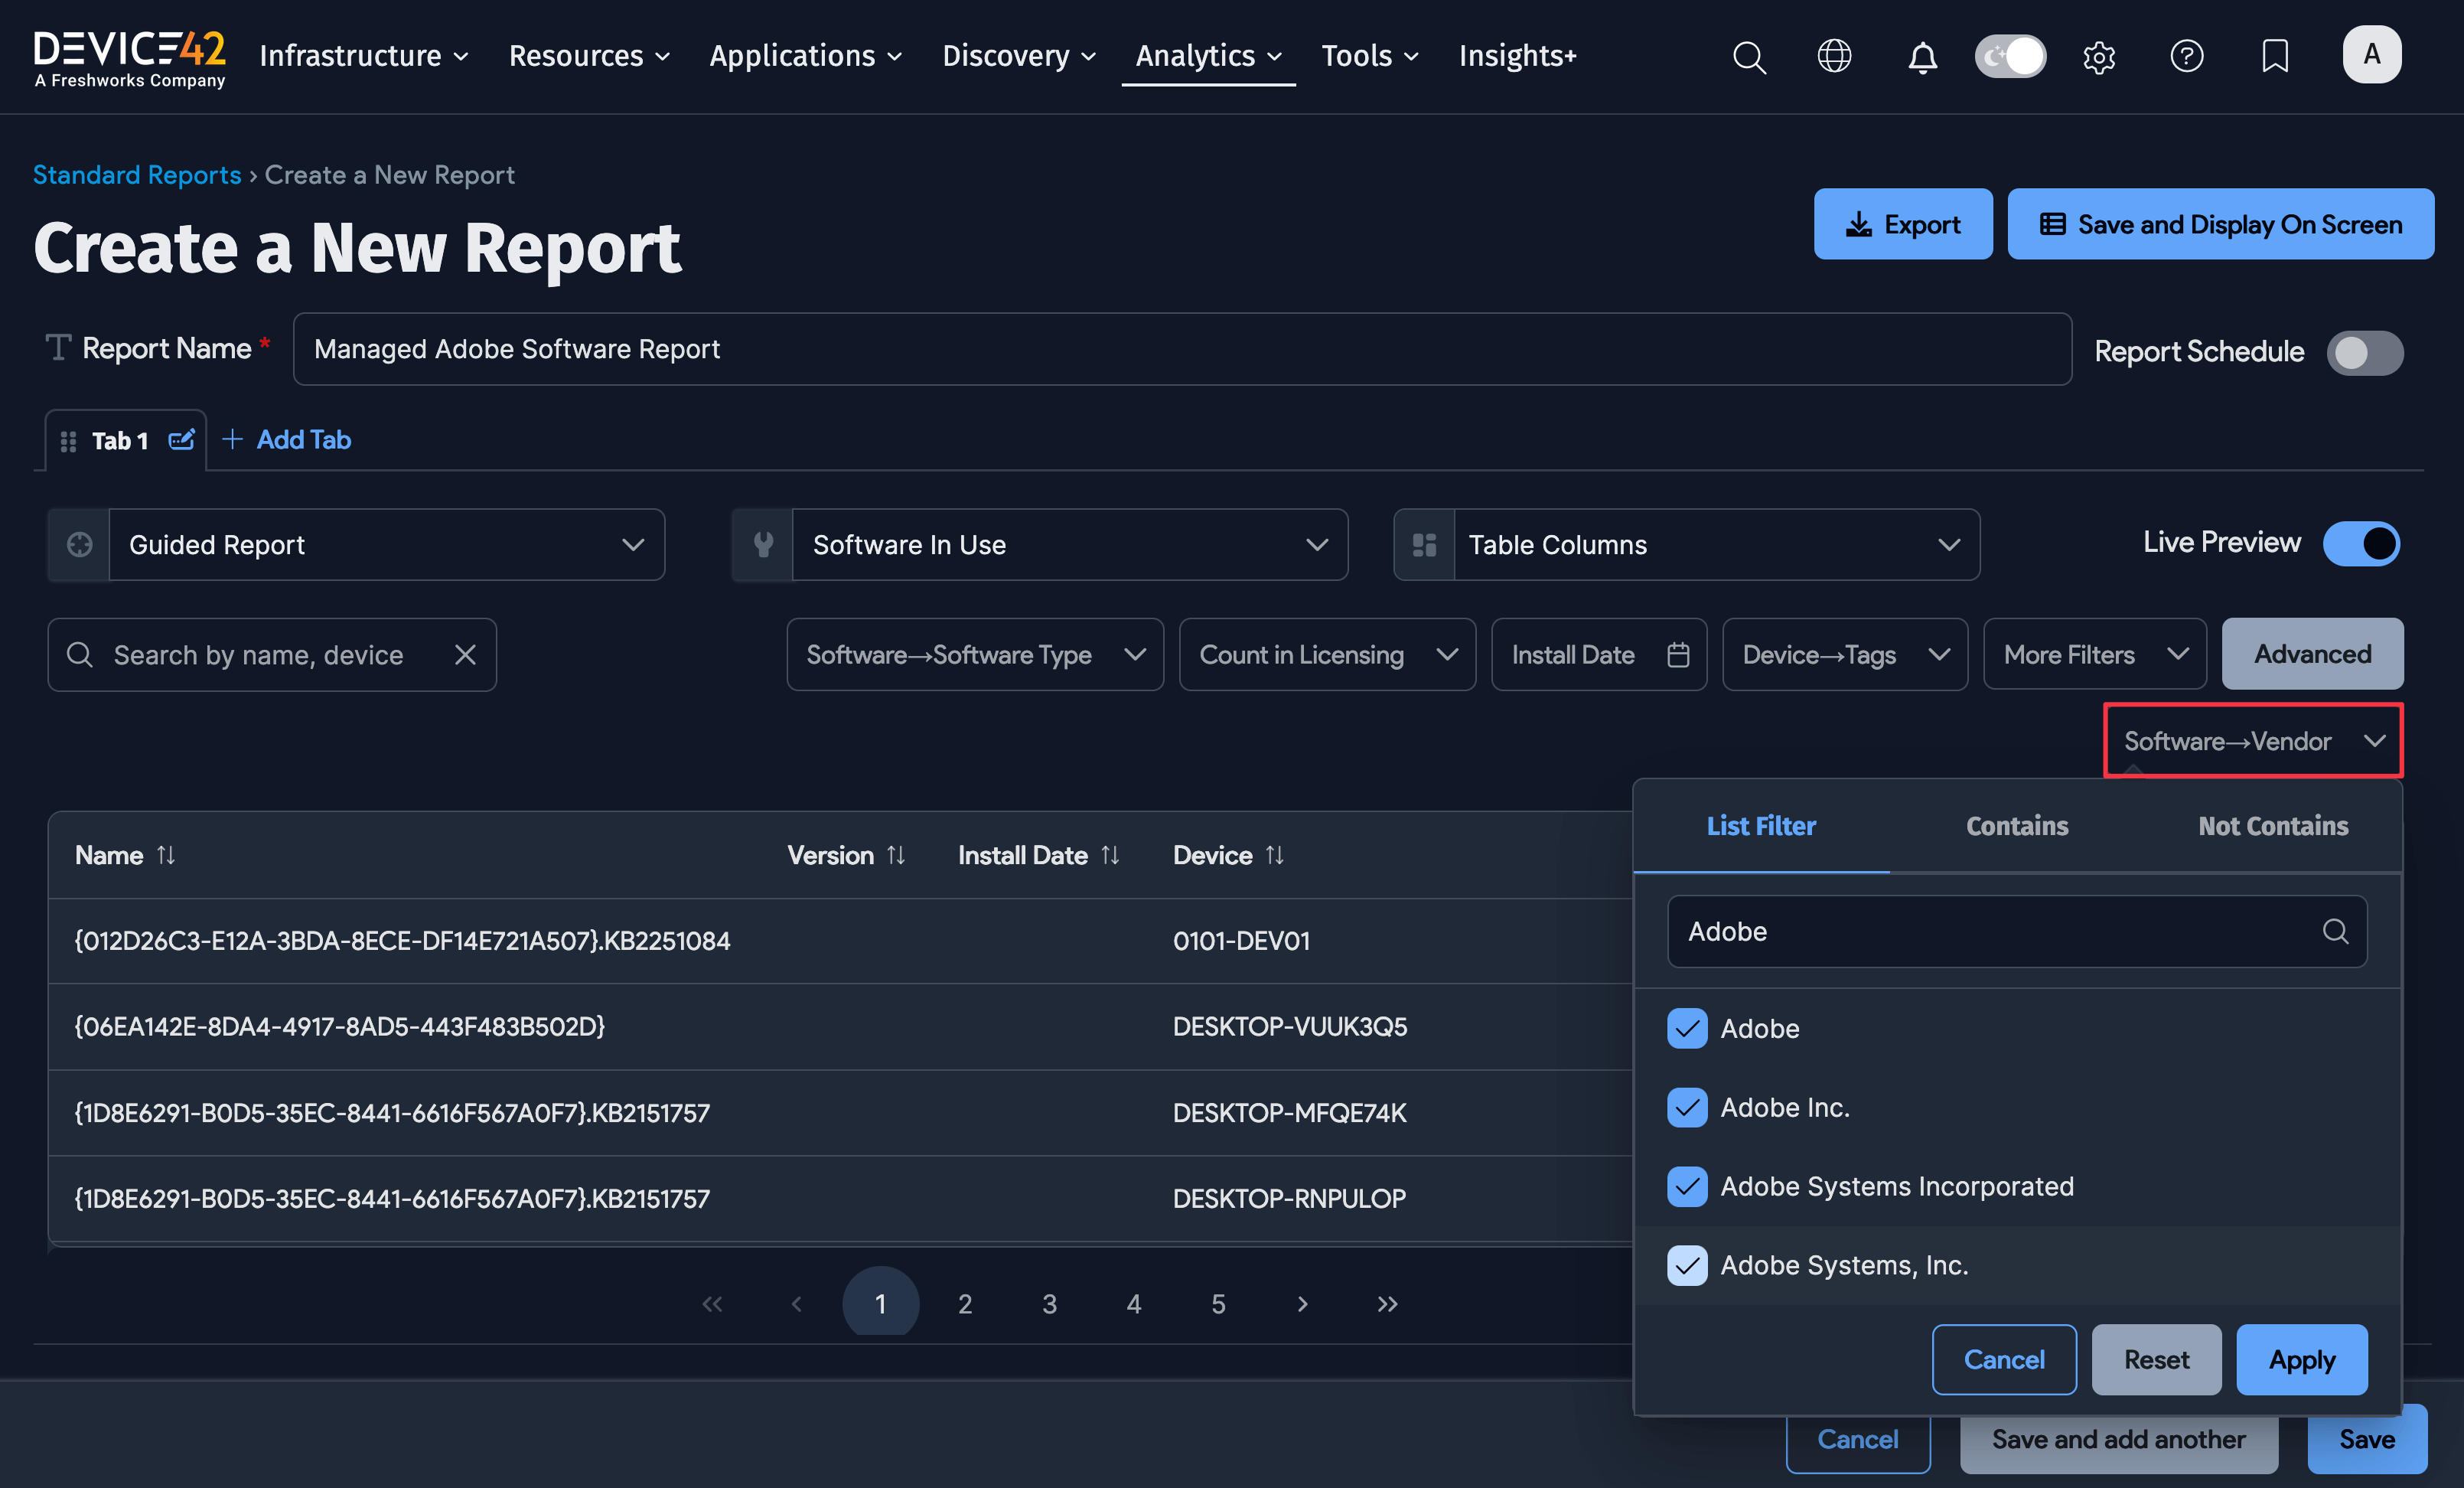Click the help question mark icon
The height and width of the screenshot is (1488, 2464).
[x=2187, y=57]
